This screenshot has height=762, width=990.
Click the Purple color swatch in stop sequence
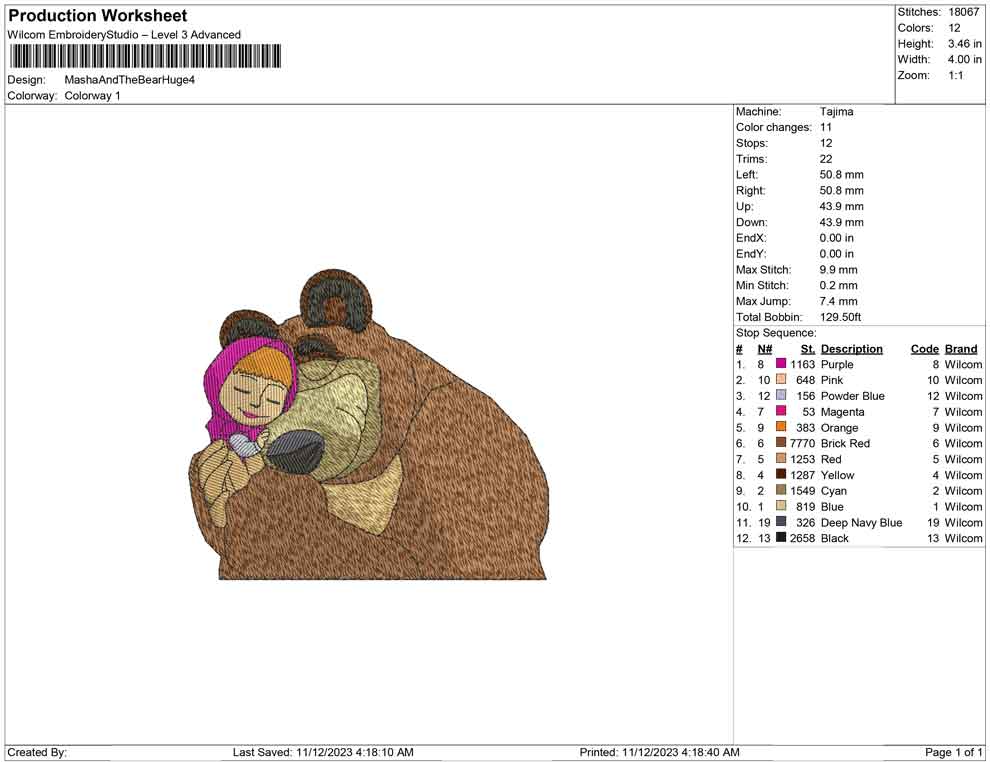(781, 364)
